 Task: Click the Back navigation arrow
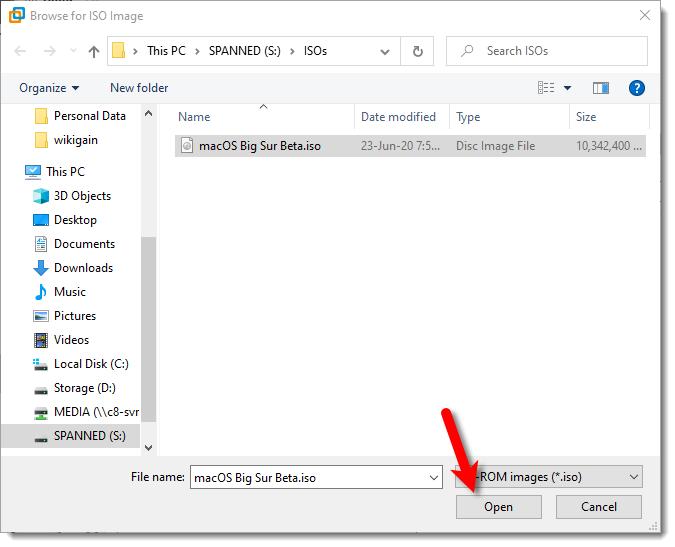(x=20, y=51)
